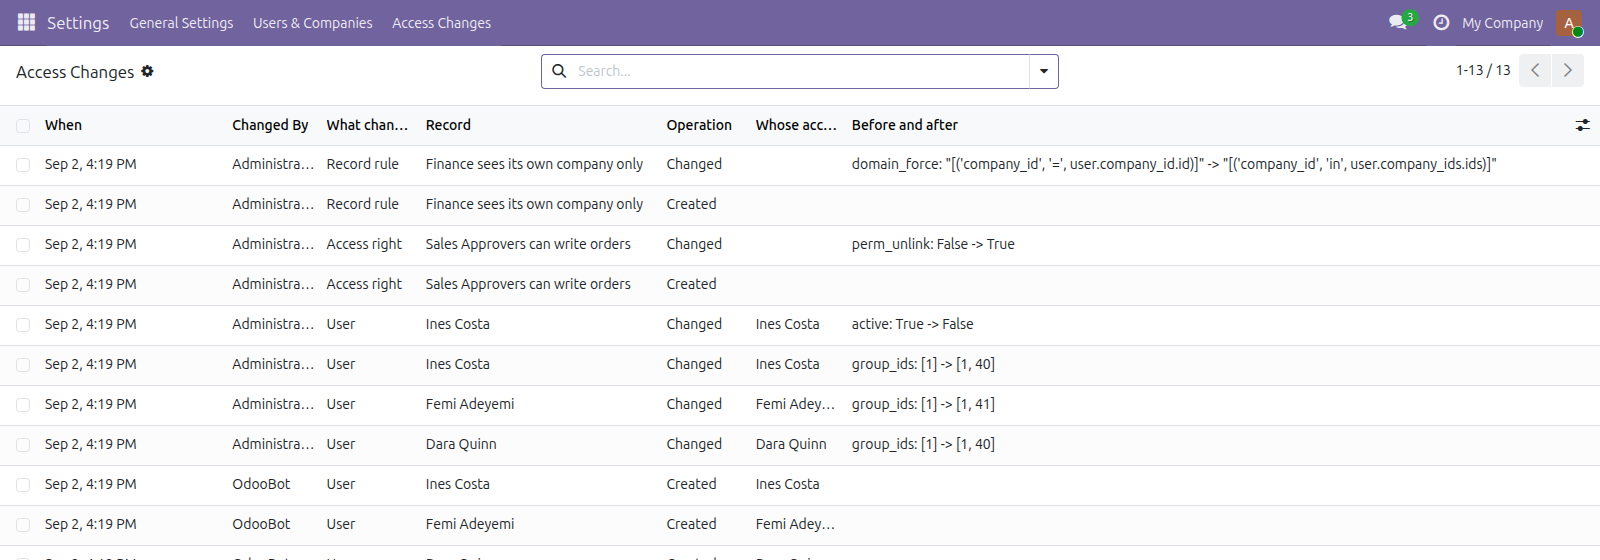
Task: Open optional columns adjust icon
Action: [x=1582, y=125]
